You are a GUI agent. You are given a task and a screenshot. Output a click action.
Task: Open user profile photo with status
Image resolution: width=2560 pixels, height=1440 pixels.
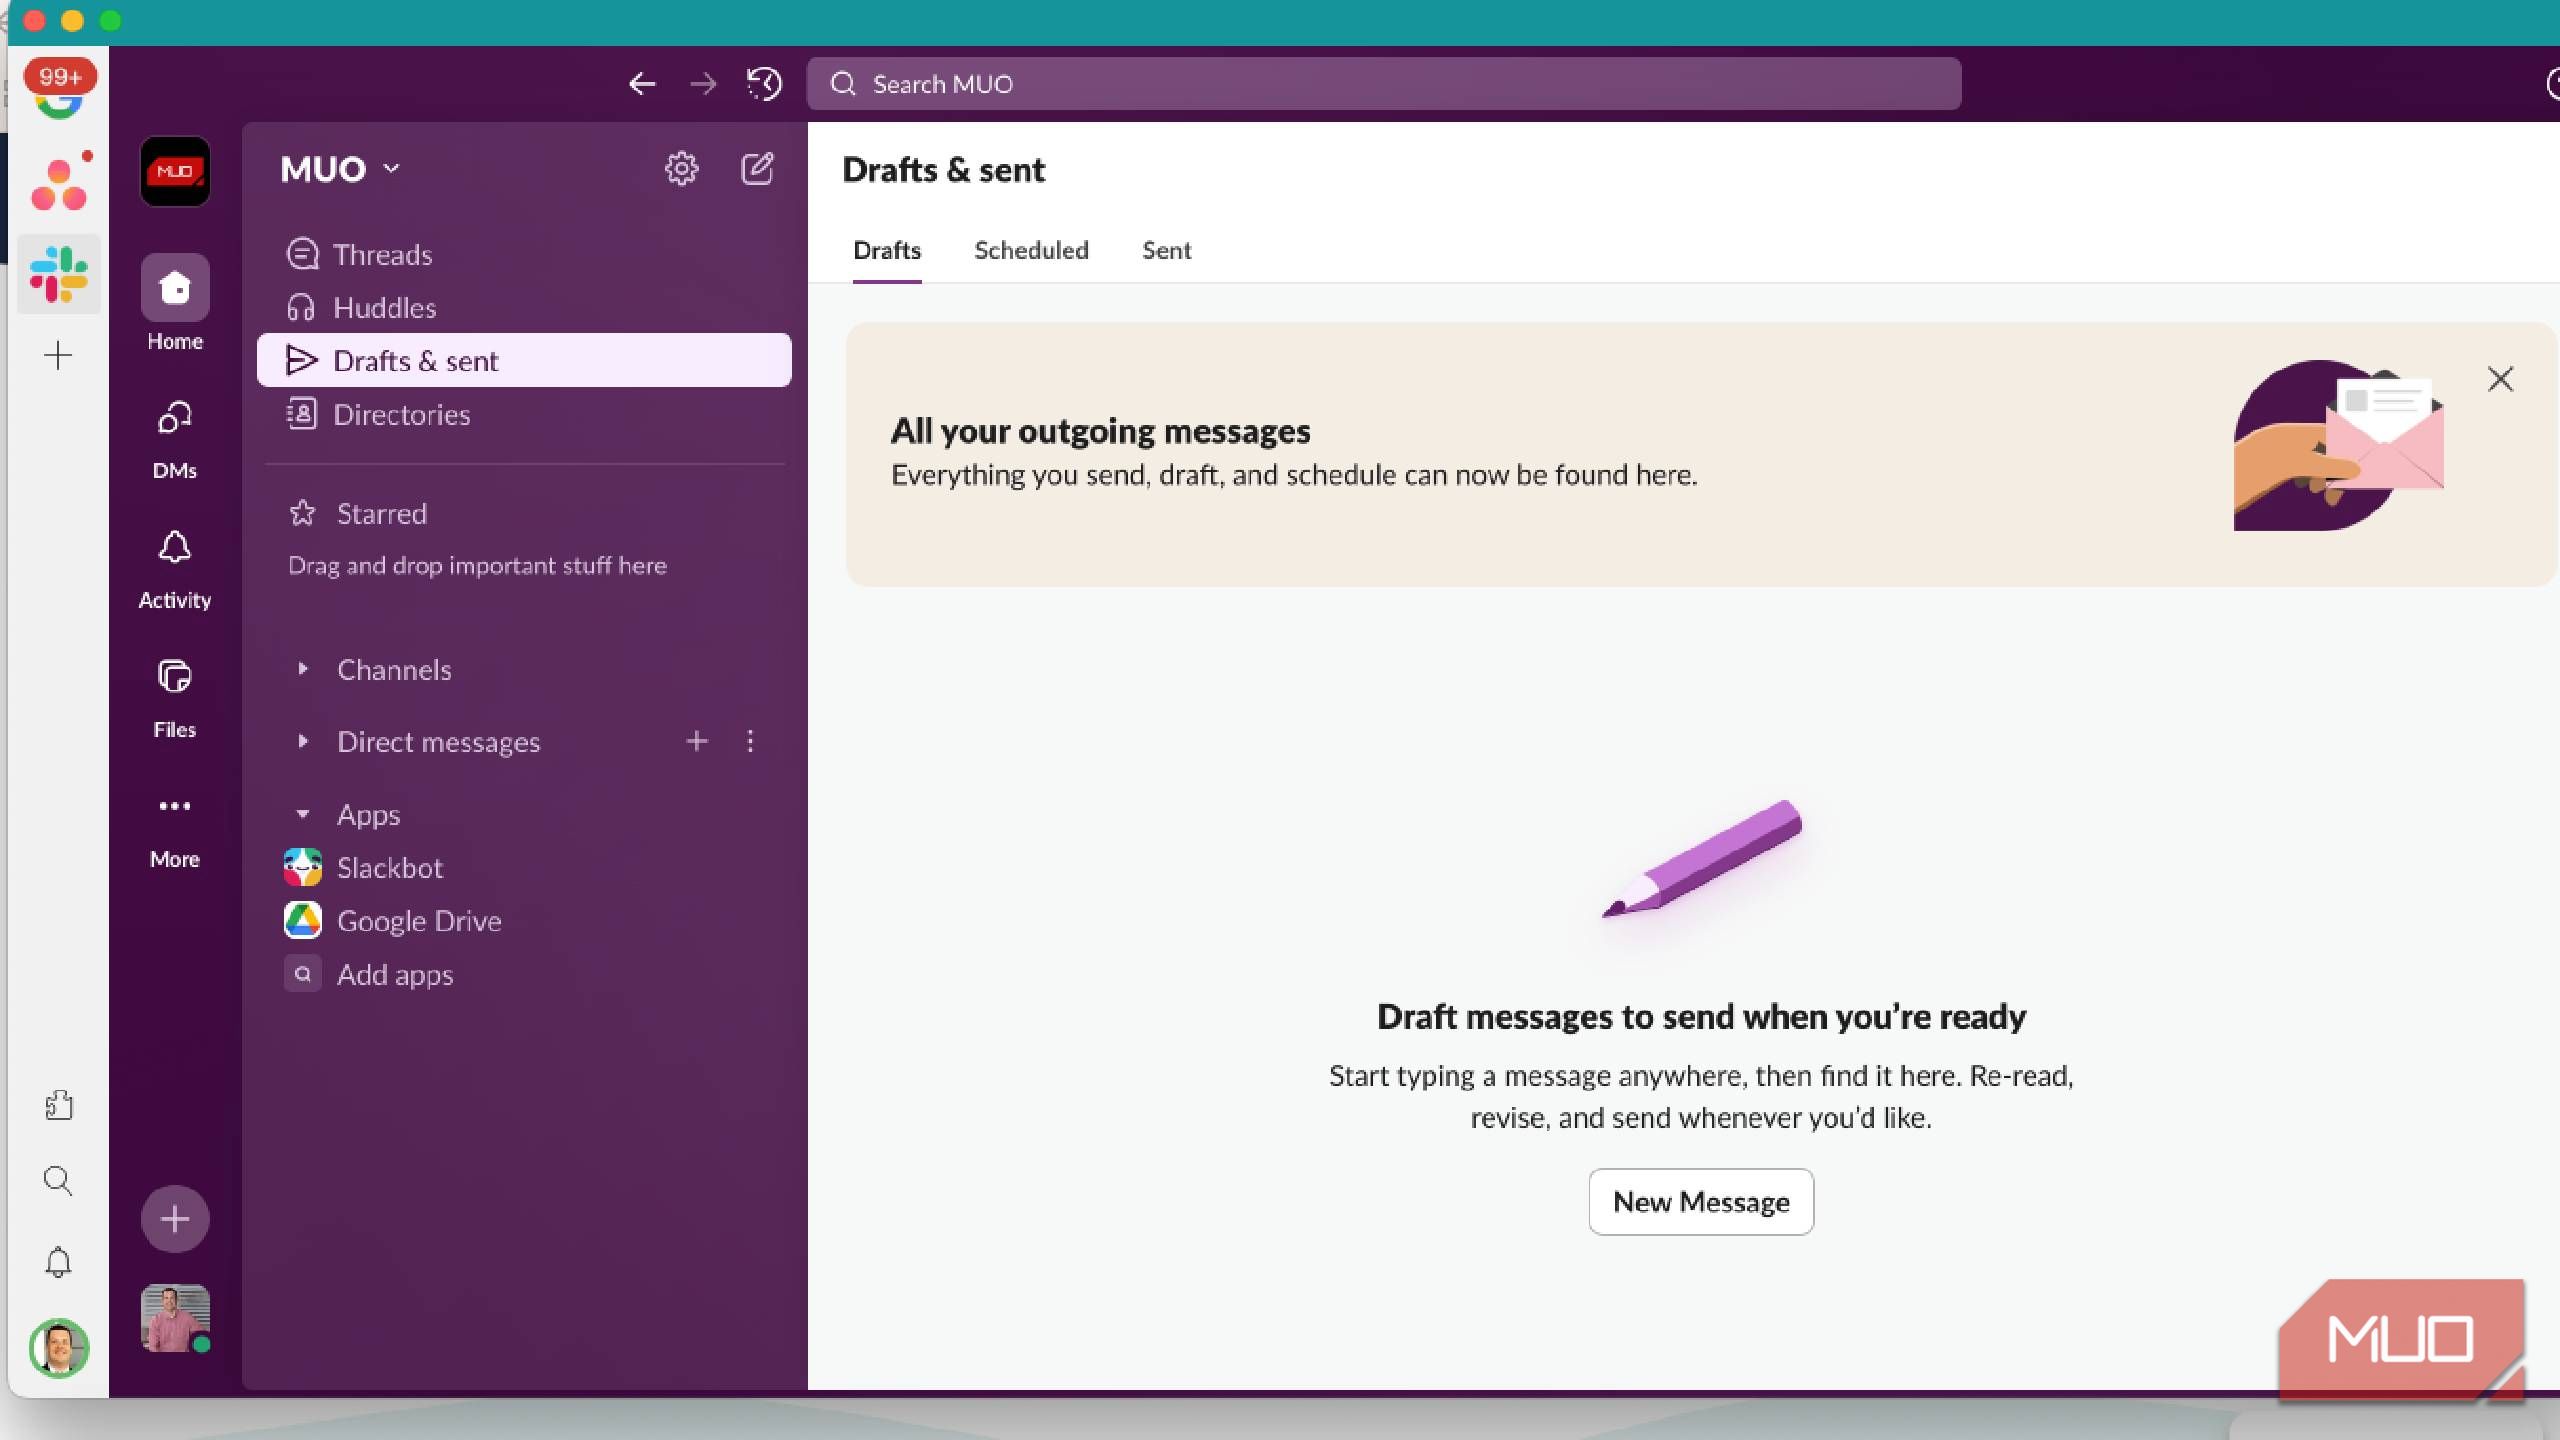point(175,1318)
